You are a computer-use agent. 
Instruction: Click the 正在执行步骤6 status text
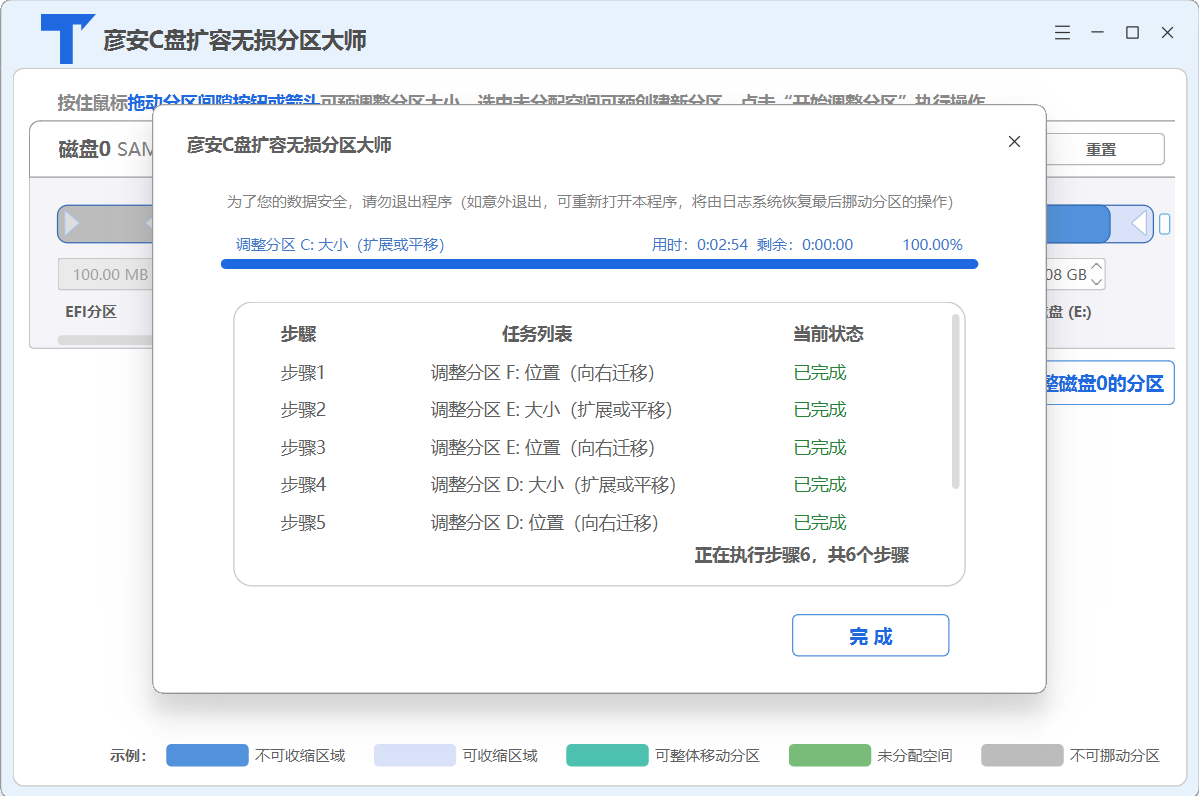[801, 555]
